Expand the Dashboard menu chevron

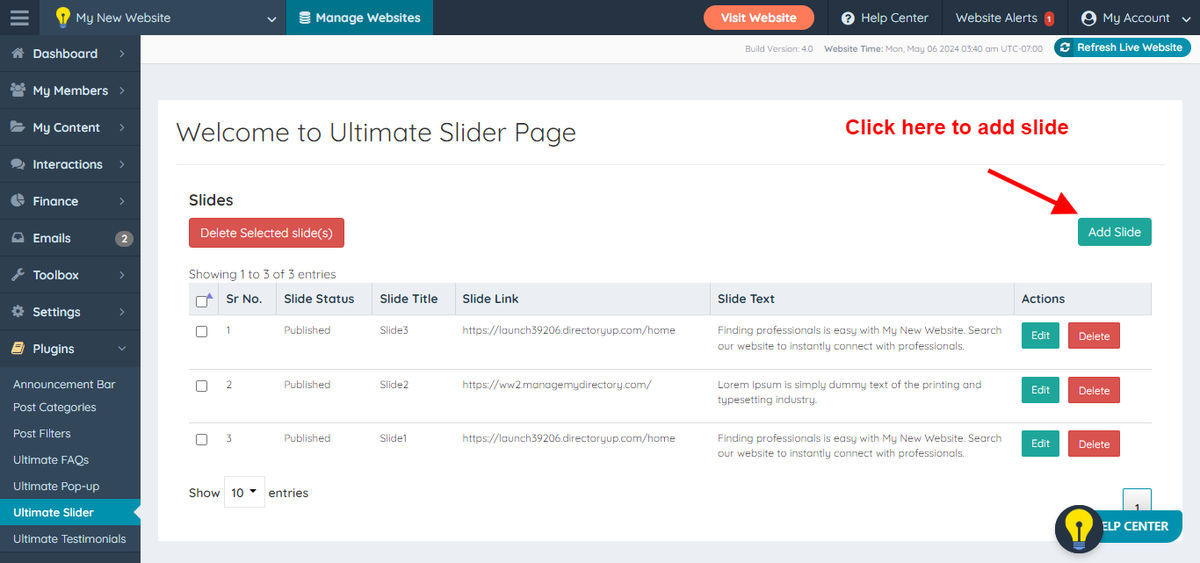click(122, 54)
